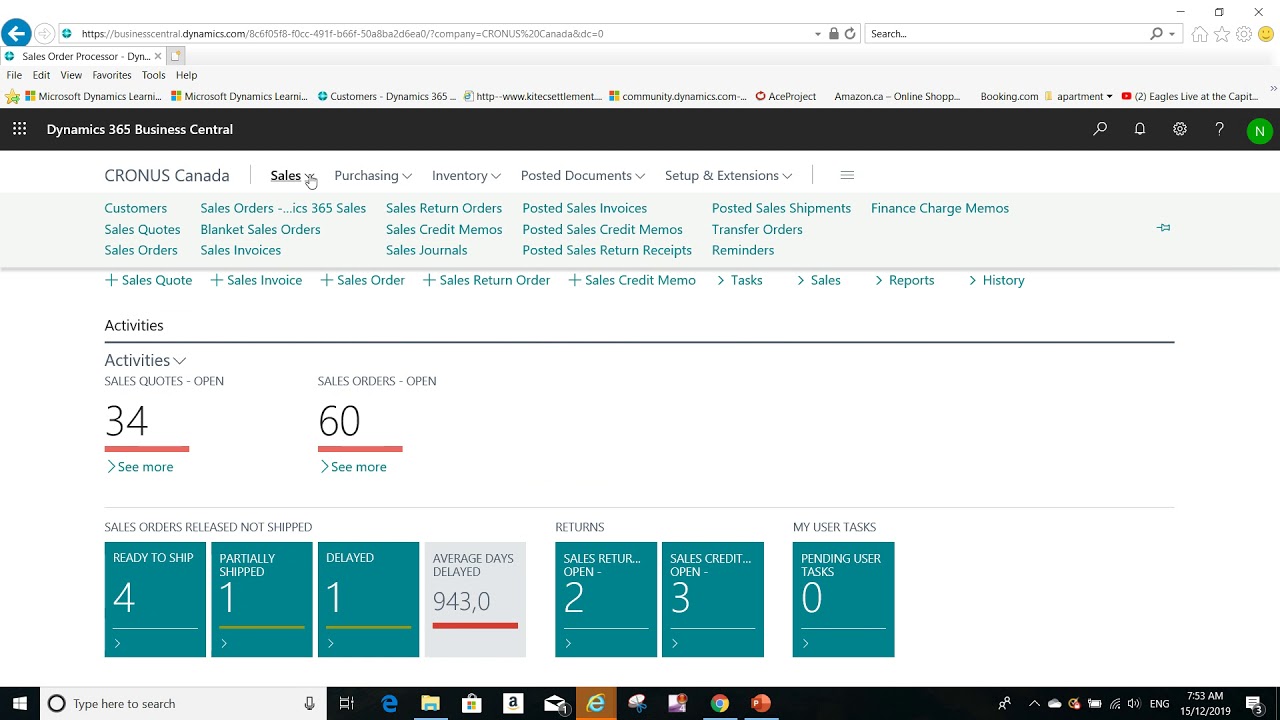The image size is (1280, 720).
Task: Open the Pending User Tasks tile
Action: click(x=843, y=599)
